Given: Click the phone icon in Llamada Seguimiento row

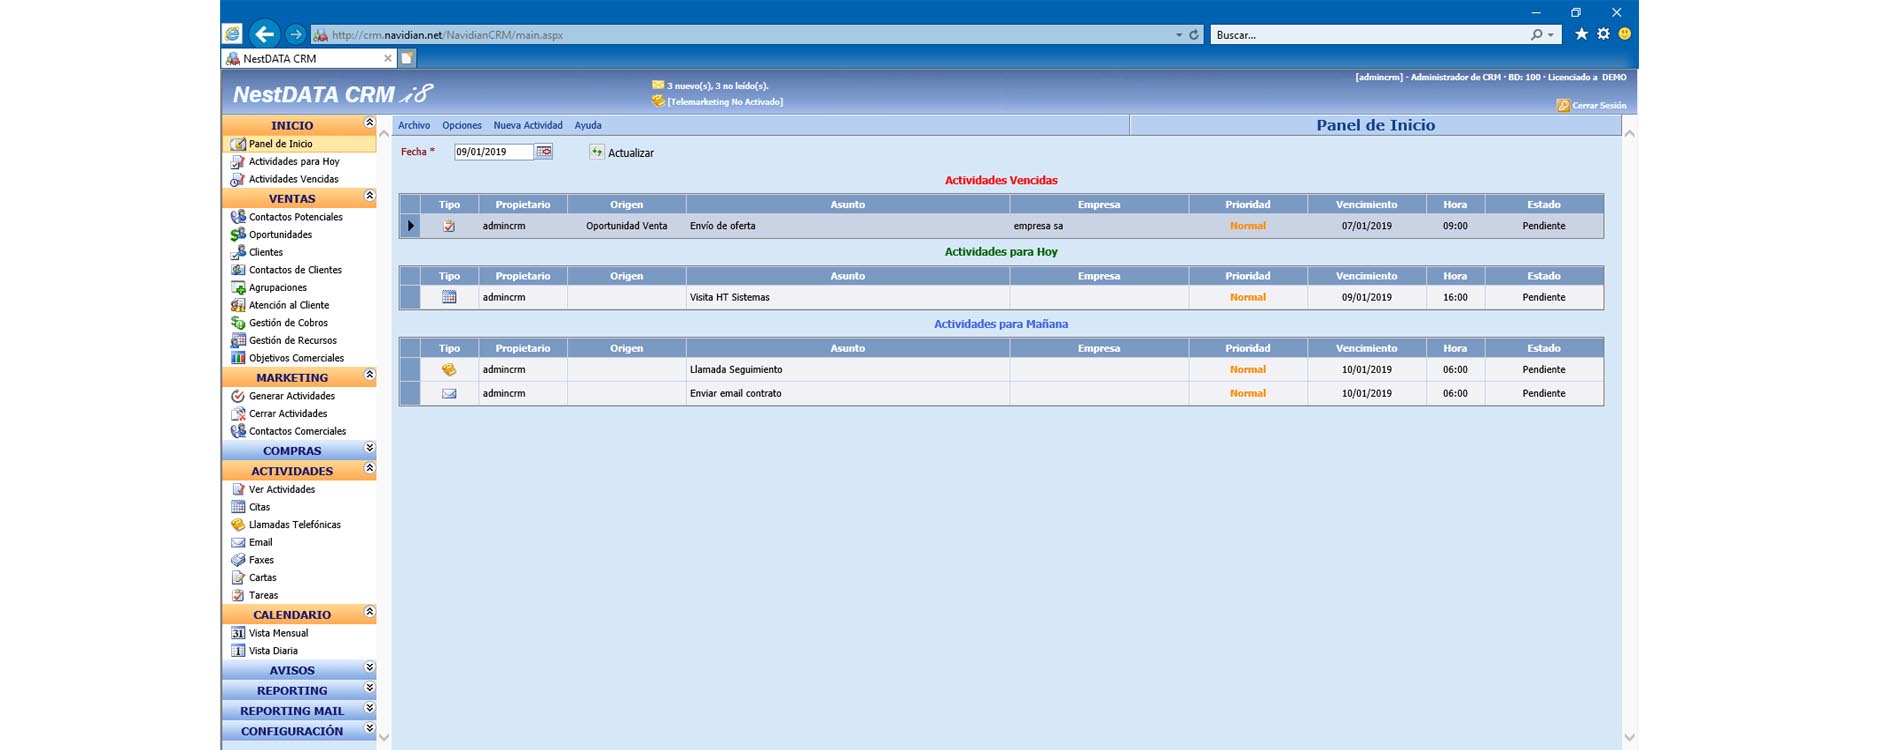Looking at the screenshot, I should point(449,369).
